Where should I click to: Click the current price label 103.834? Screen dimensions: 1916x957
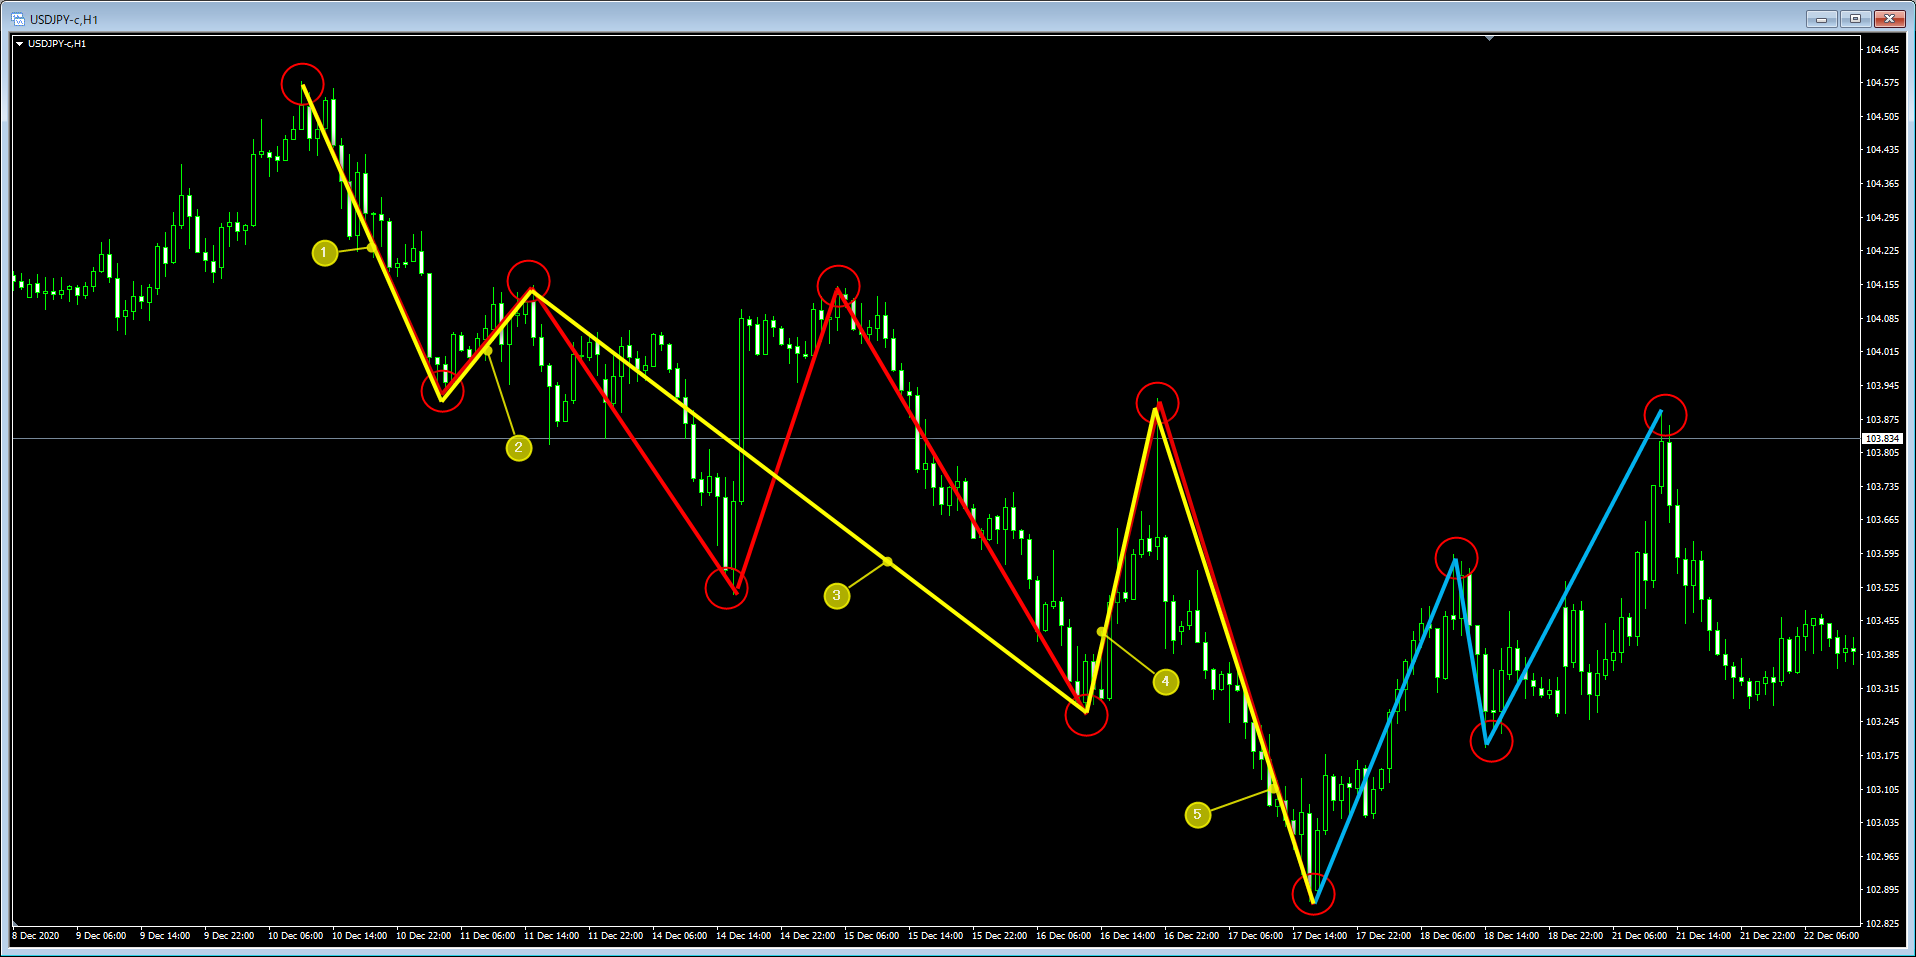(1882, 439)
